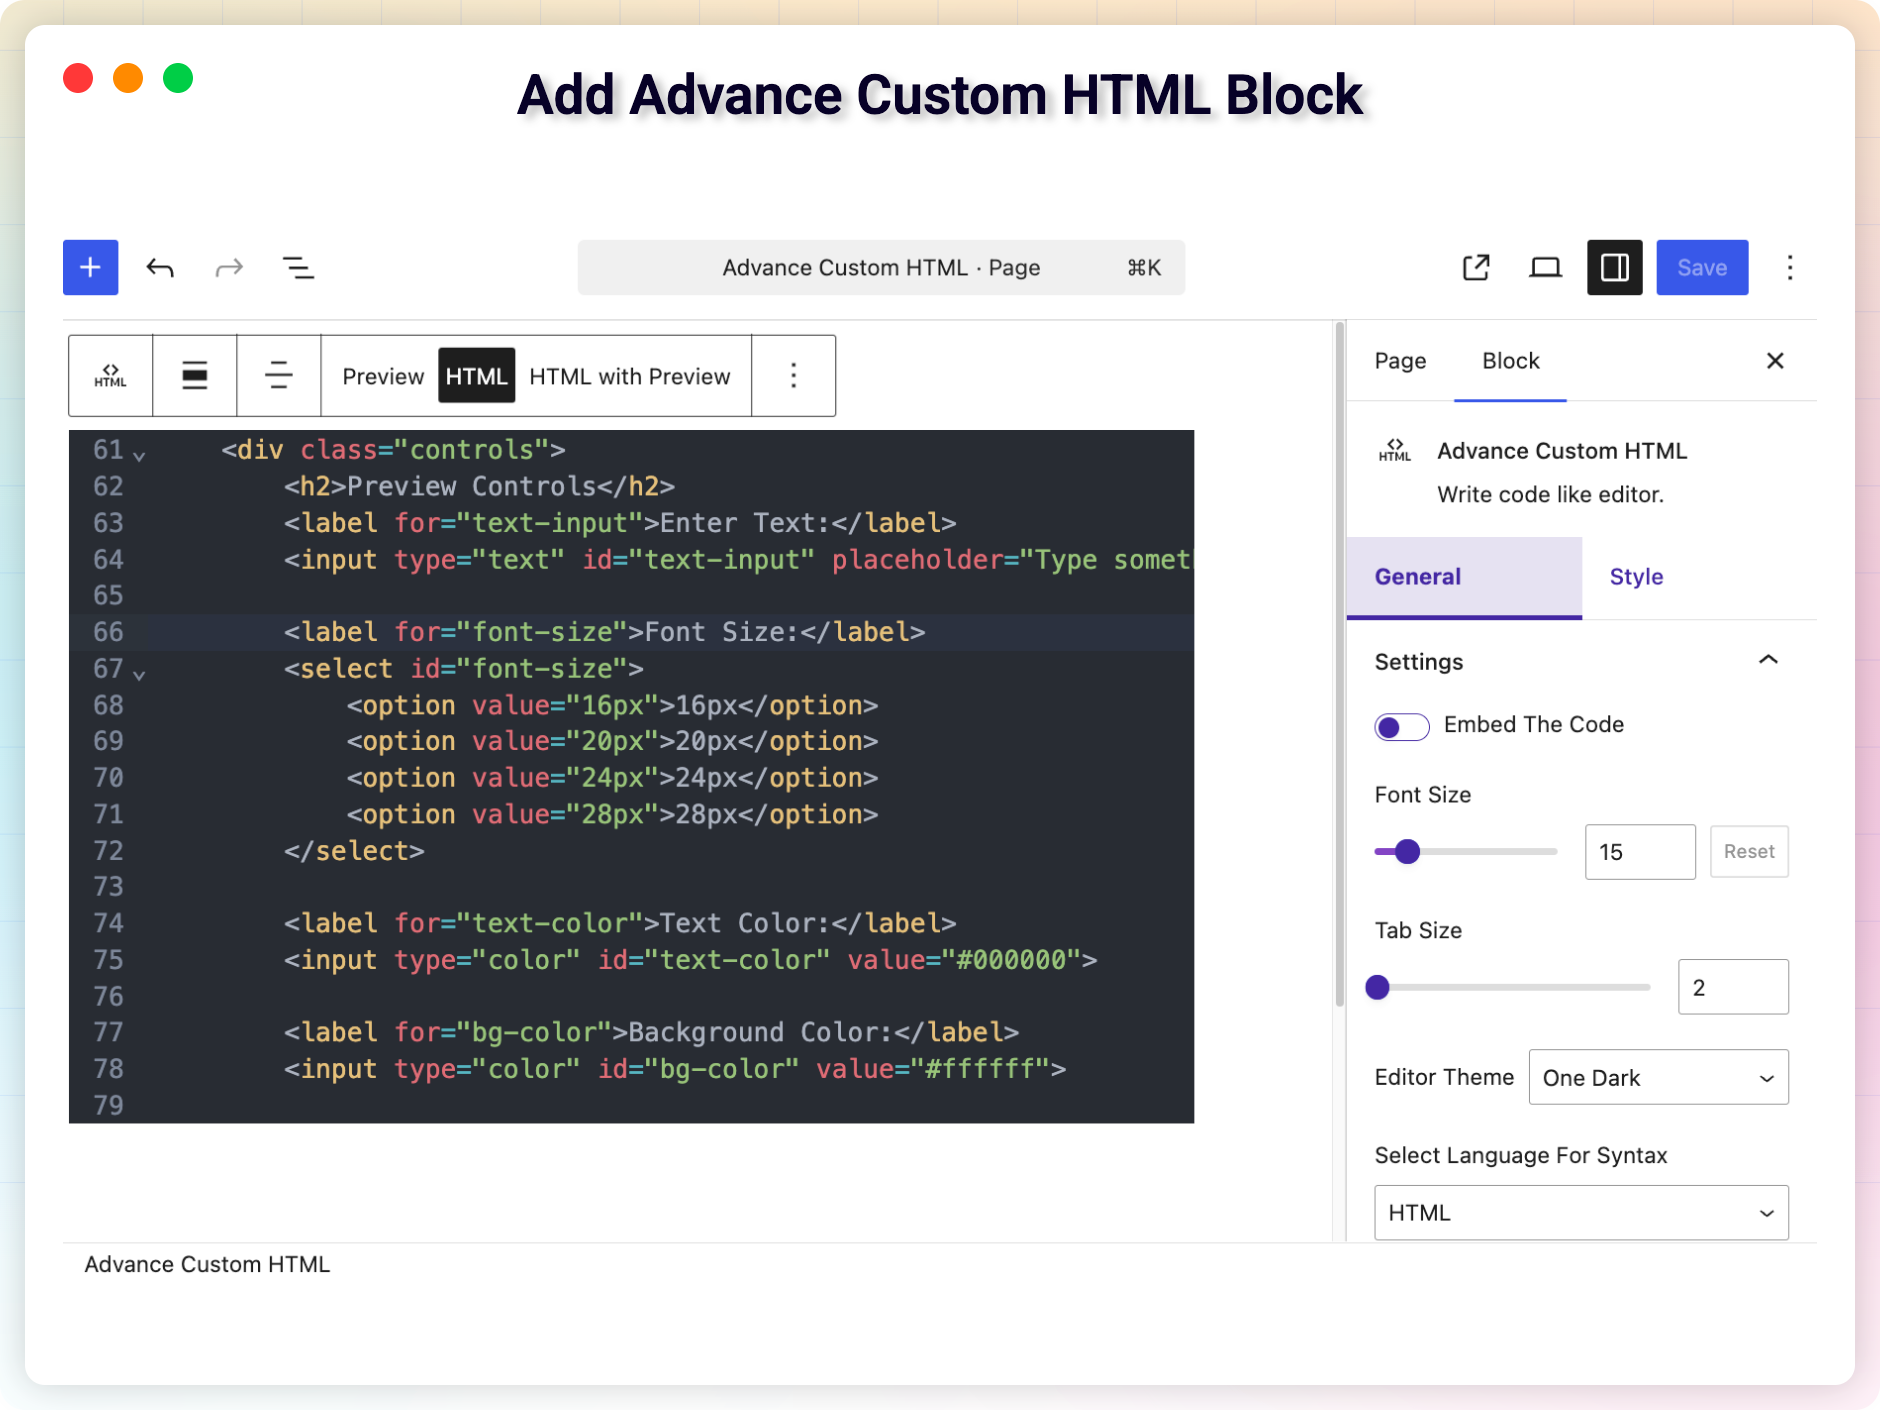Viewport: 1880px width, 1410px height.
Task: Choose HTML with Preview mode
Action: [x=629, y=376]
